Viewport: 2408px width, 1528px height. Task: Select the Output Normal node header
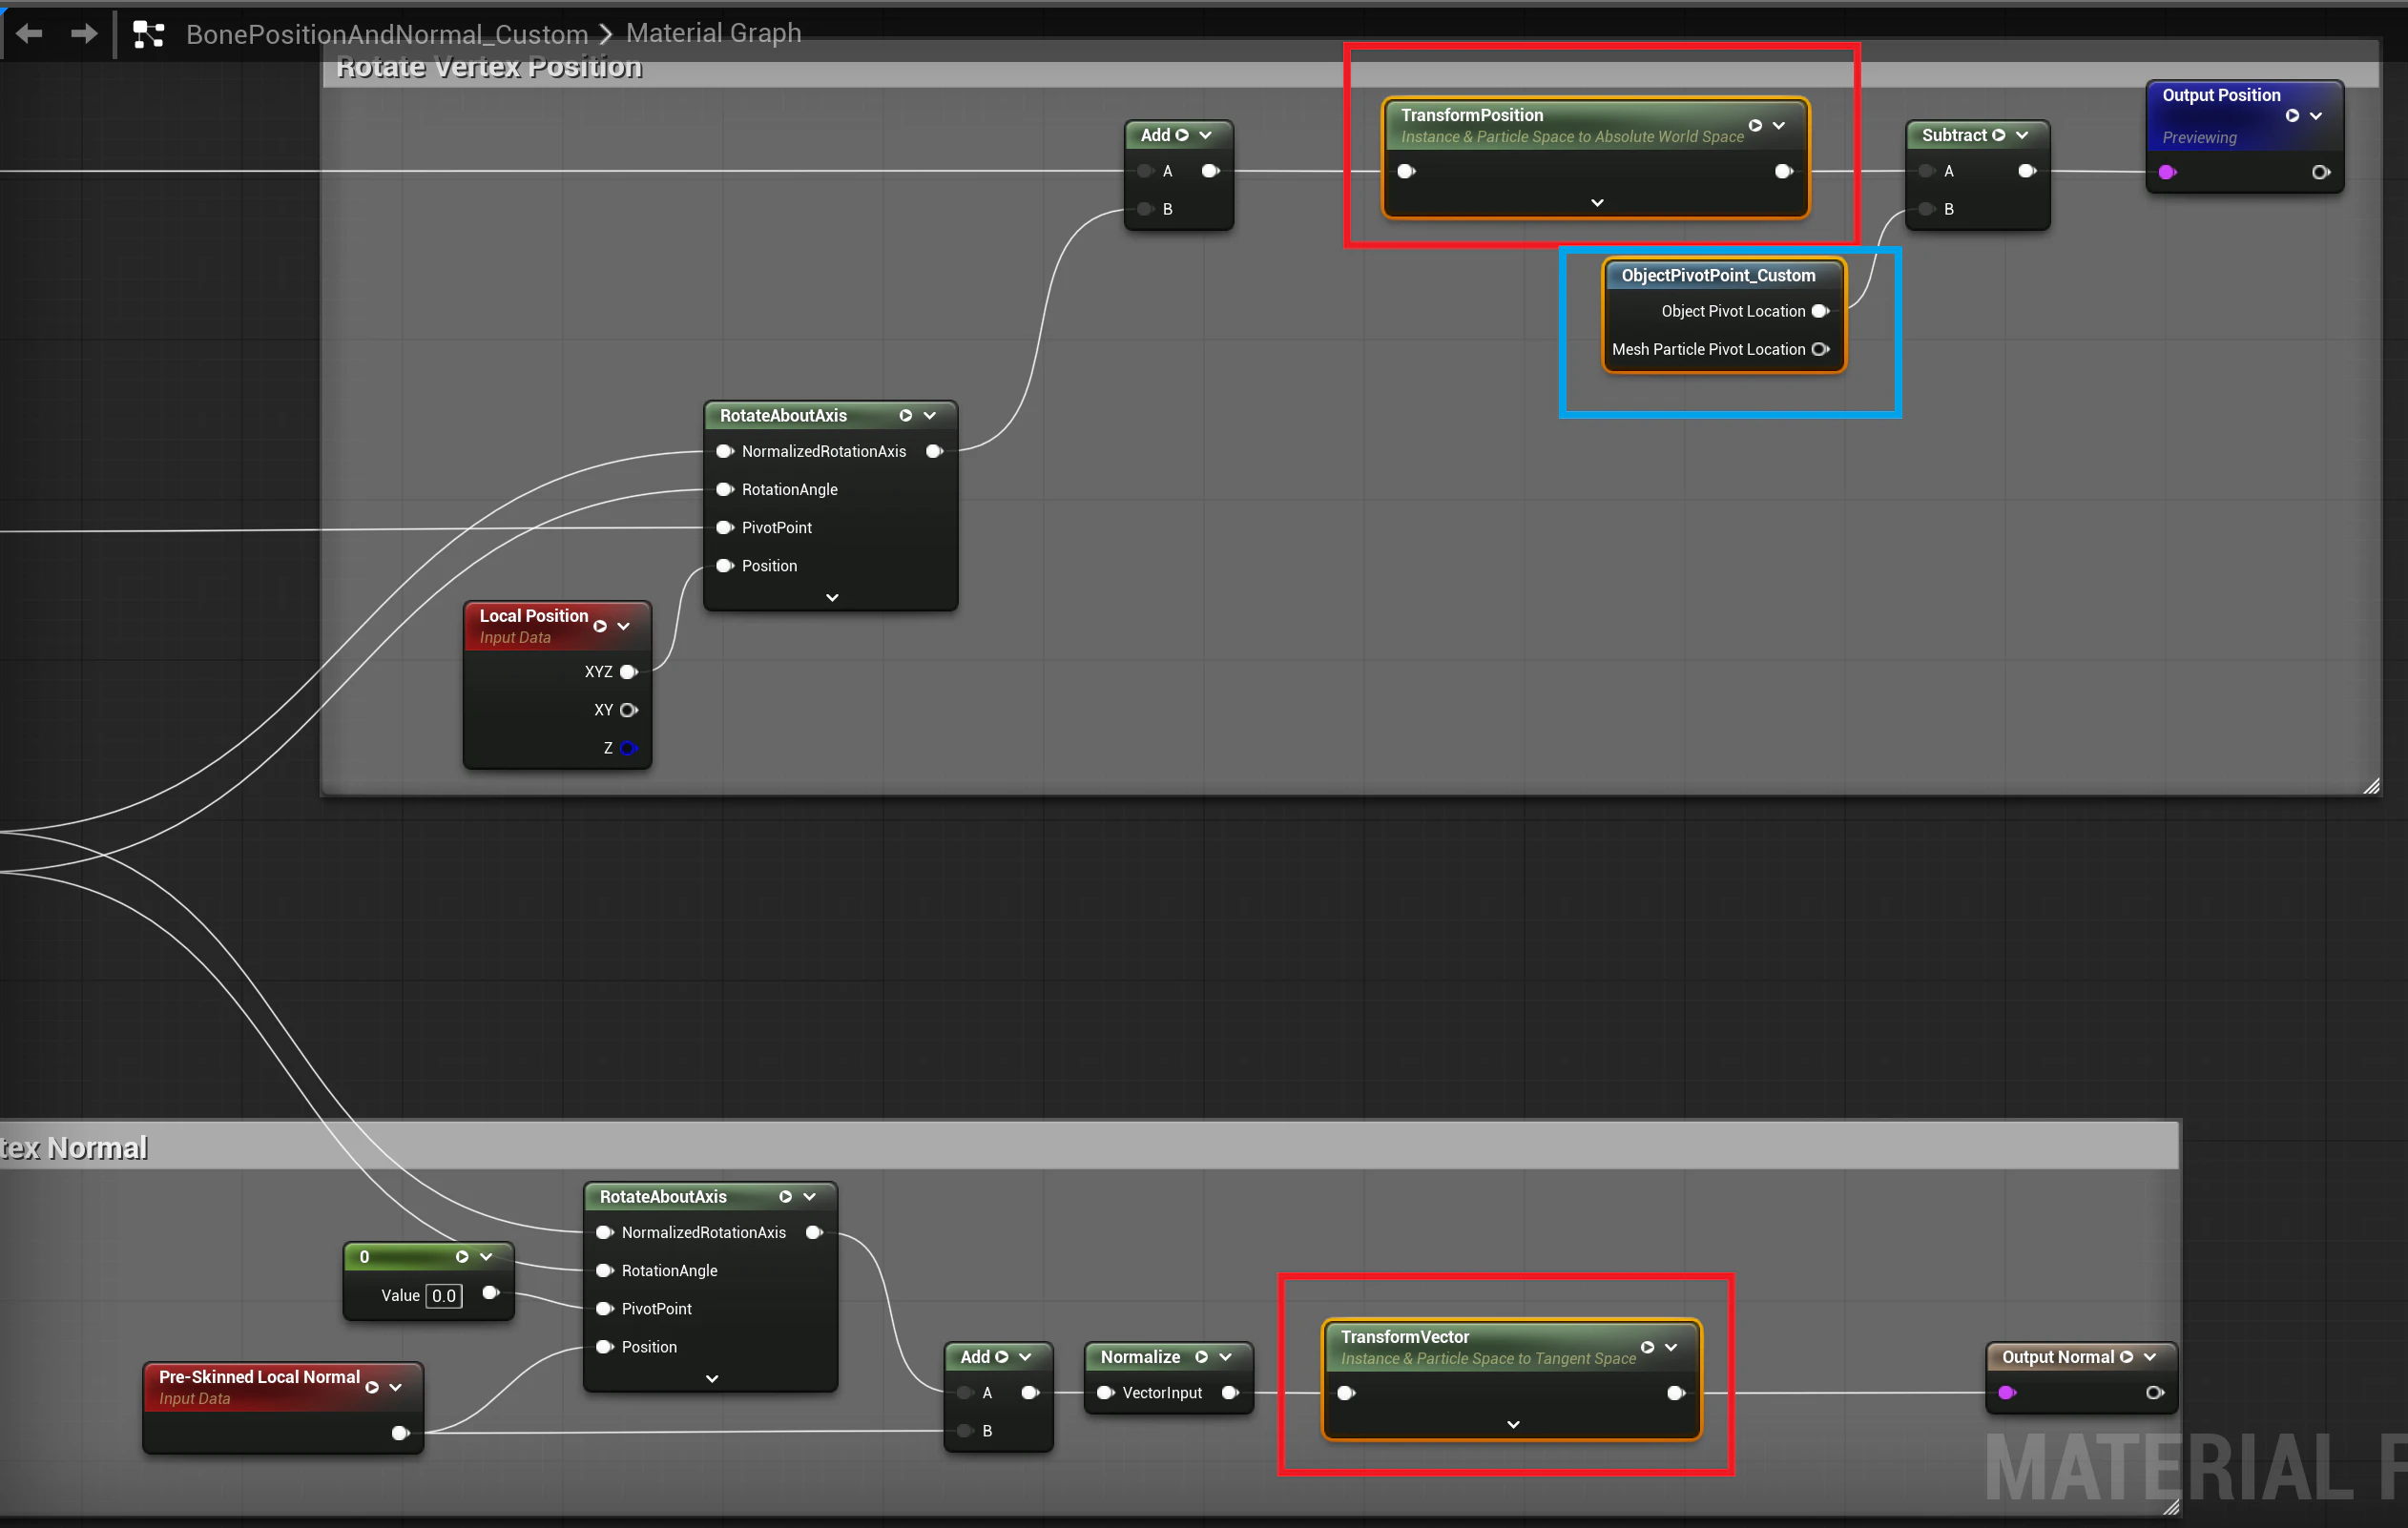point(2058,1357)
